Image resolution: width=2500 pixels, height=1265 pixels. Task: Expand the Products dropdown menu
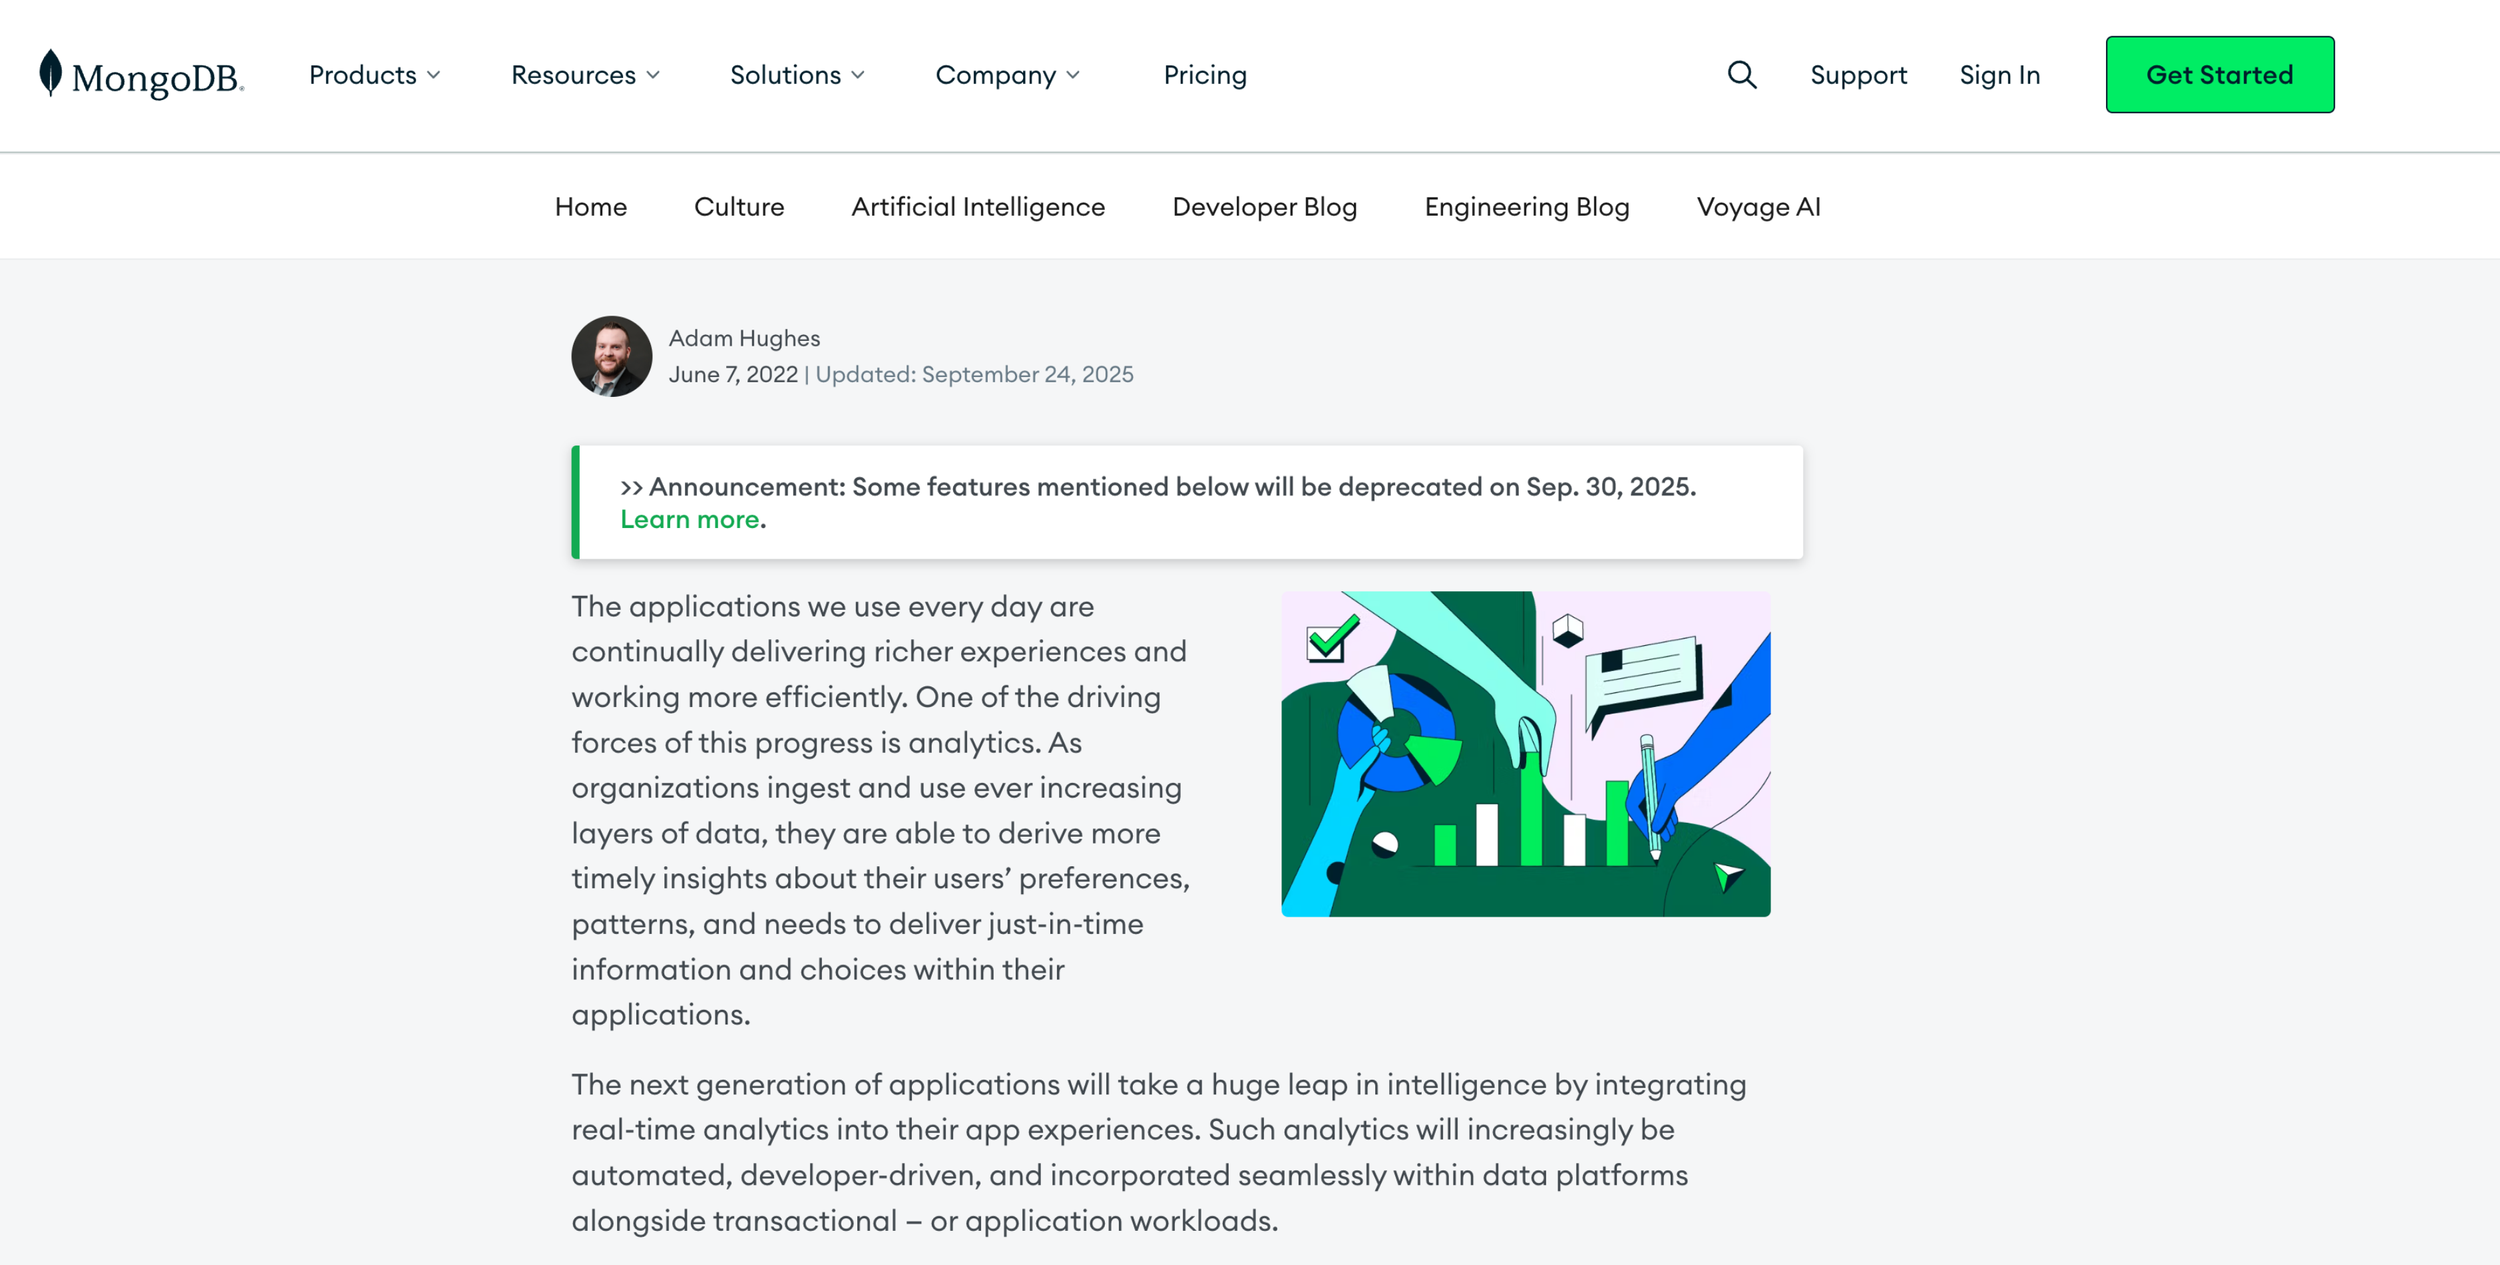point(375,75)
